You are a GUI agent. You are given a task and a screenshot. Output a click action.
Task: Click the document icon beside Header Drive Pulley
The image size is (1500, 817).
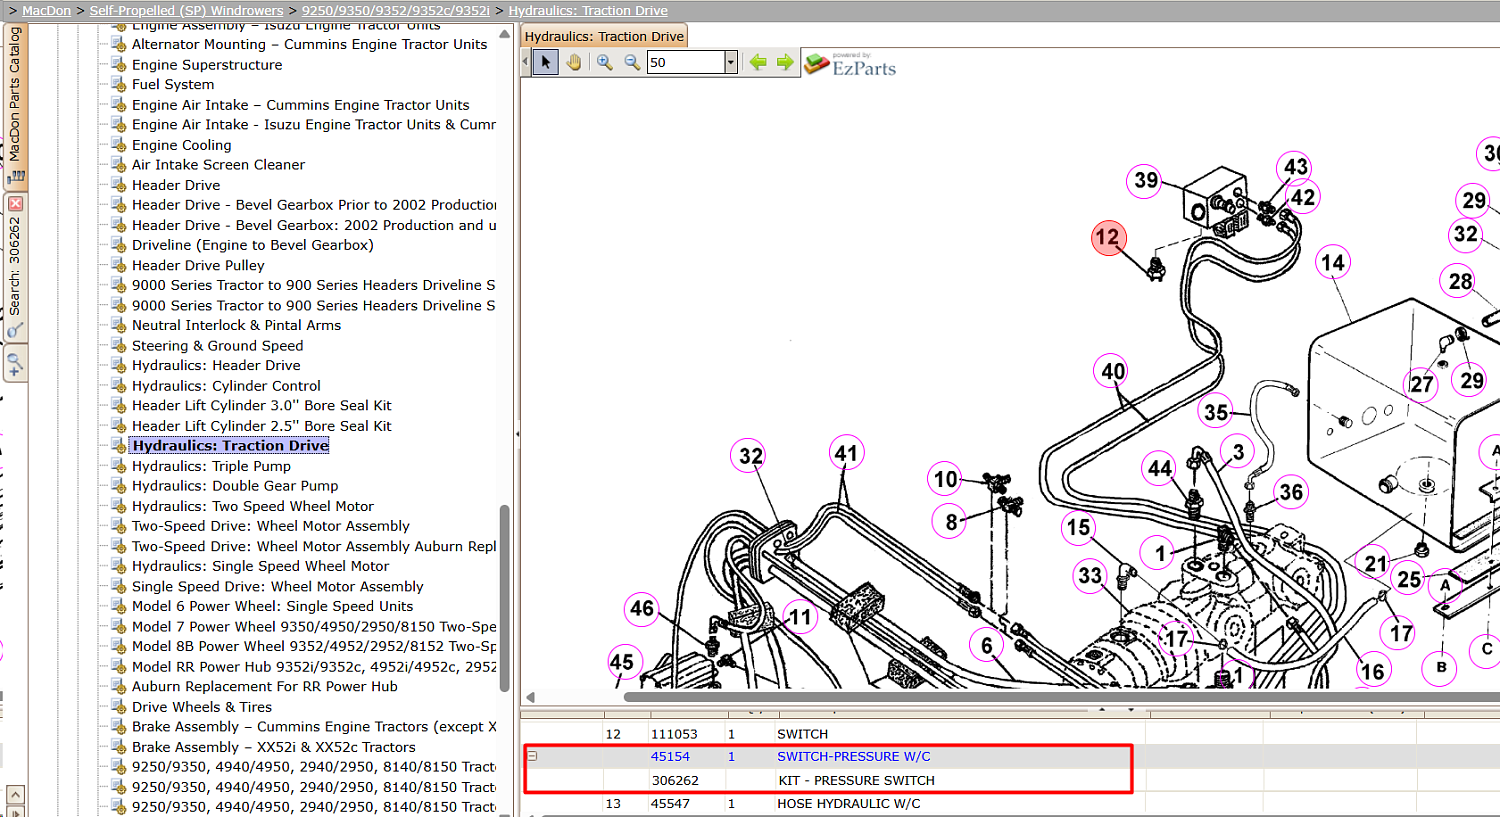[x=118, y=264]
